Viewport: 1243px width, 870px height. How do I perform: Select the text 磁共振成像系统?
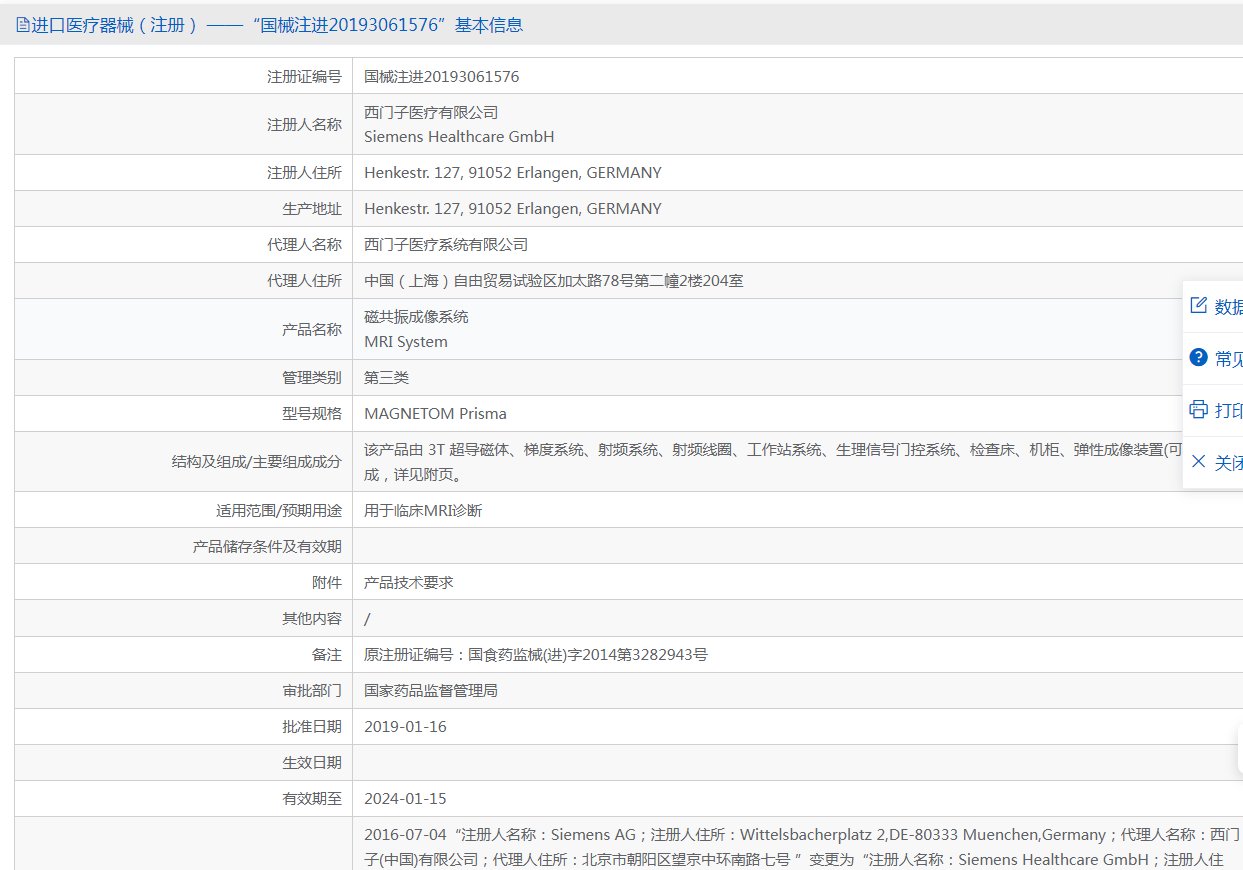[416, 317]
